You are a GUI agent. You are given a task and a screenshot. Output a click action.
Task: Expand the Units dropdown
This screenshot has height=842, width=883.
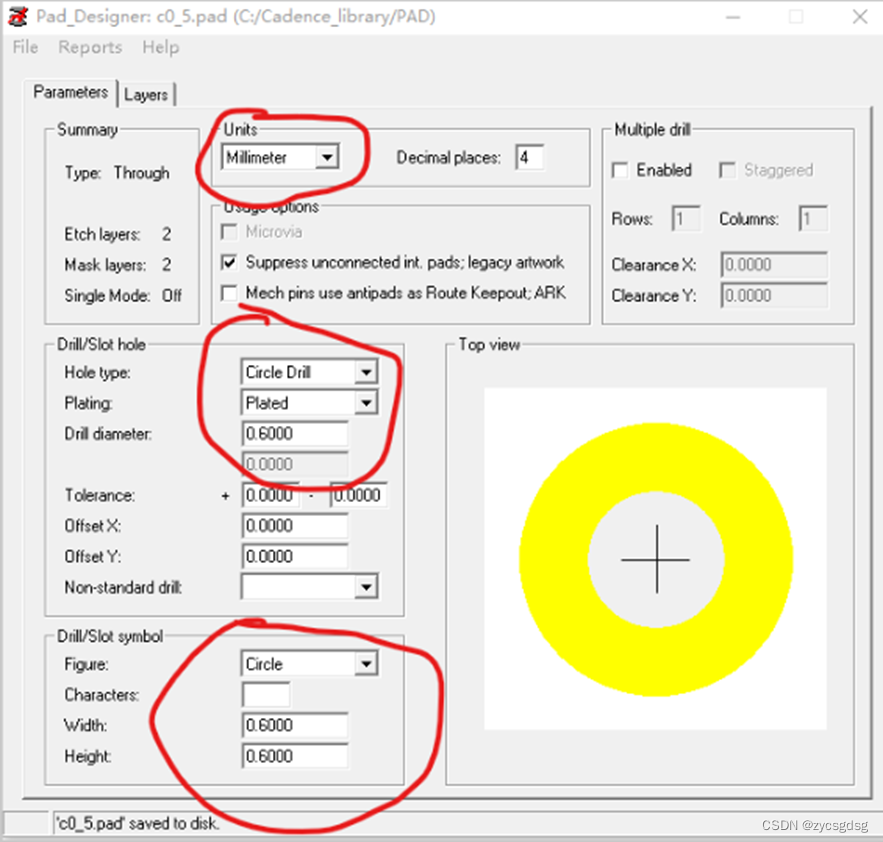tap(326, 157)
